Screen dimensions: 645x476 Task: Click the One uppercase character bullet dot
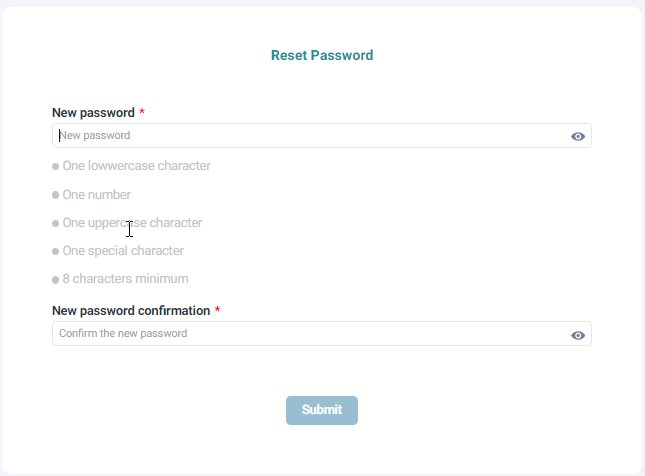56,223
